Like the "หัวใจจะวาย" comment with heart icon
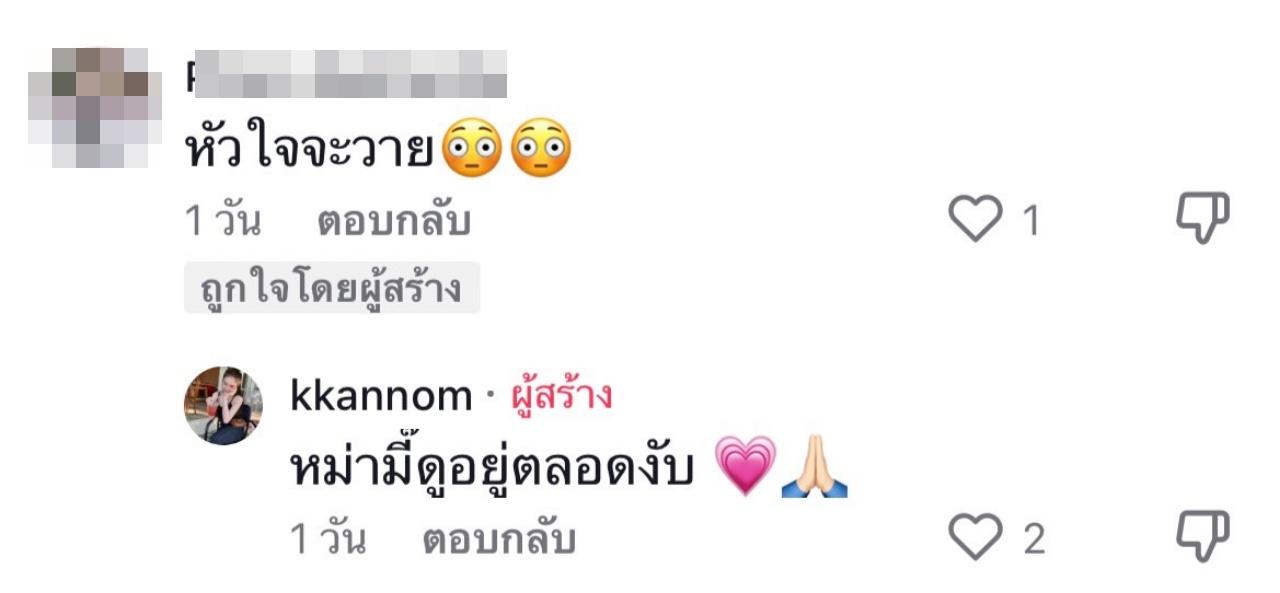 [974, 219]
